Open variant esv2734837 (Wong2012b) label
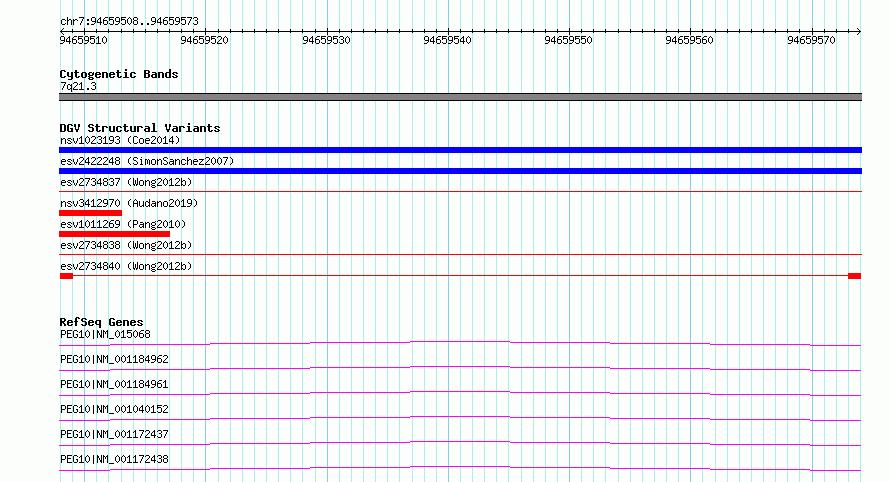 126,182
